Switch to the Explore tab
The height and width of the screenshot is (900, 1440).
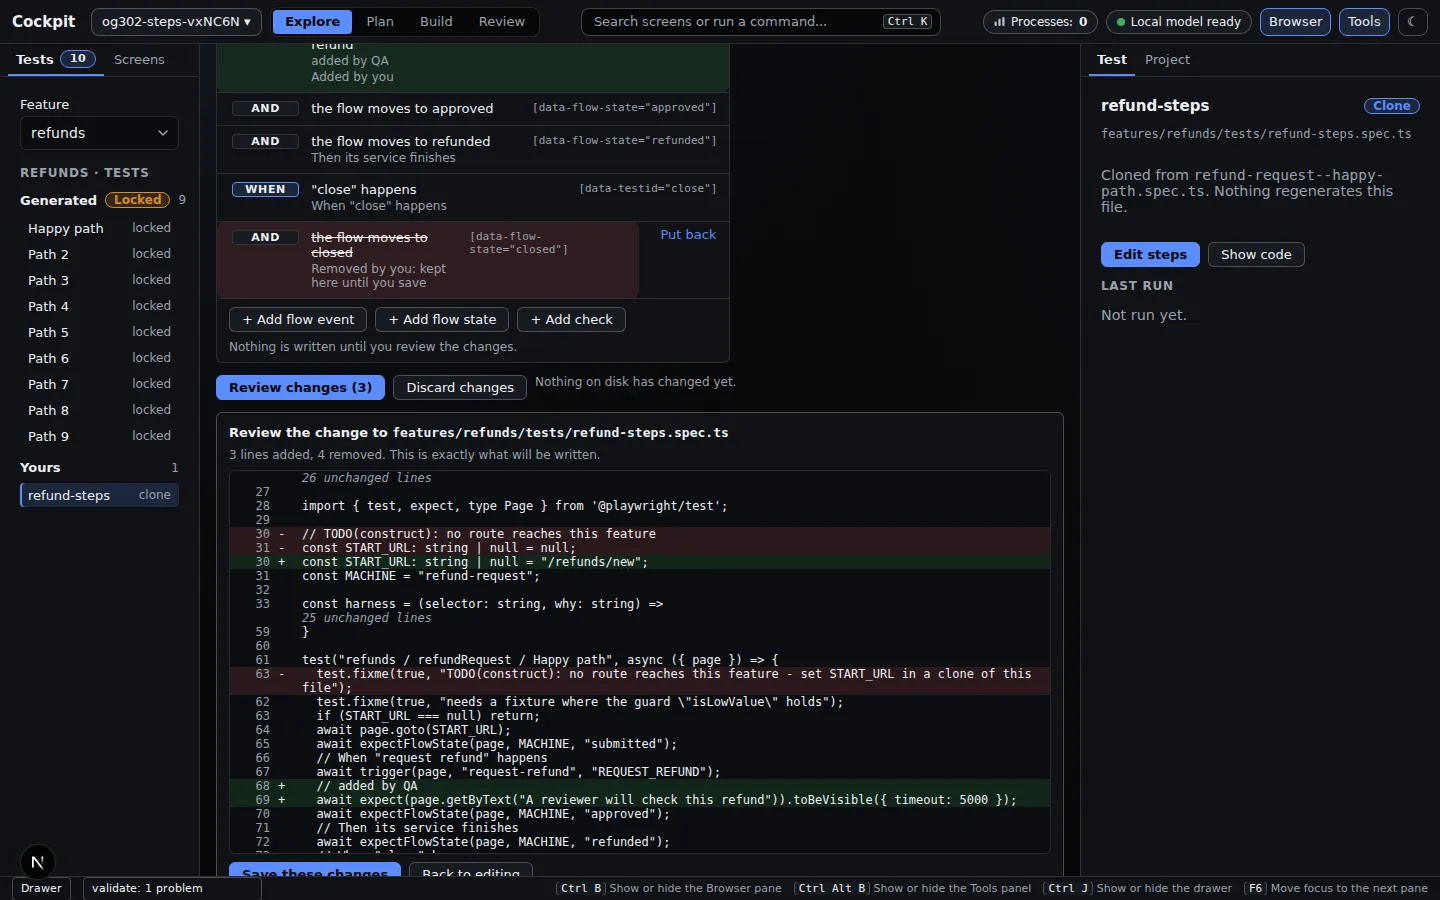click(312, 21)
